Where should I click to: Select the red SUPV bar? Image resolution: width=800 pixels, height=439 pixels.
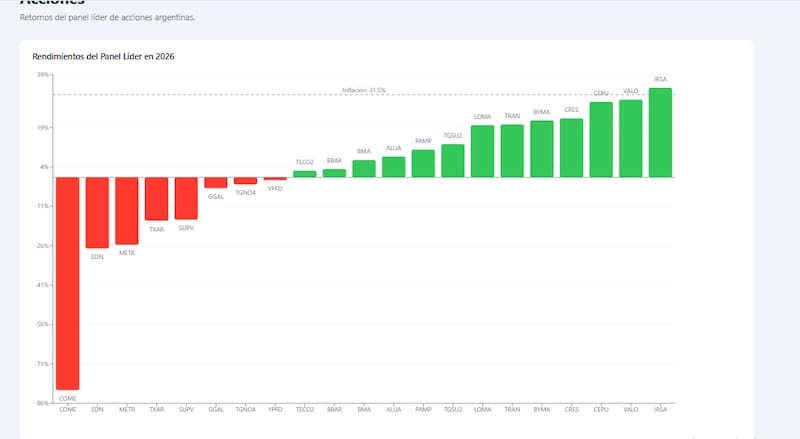point(186,198)
